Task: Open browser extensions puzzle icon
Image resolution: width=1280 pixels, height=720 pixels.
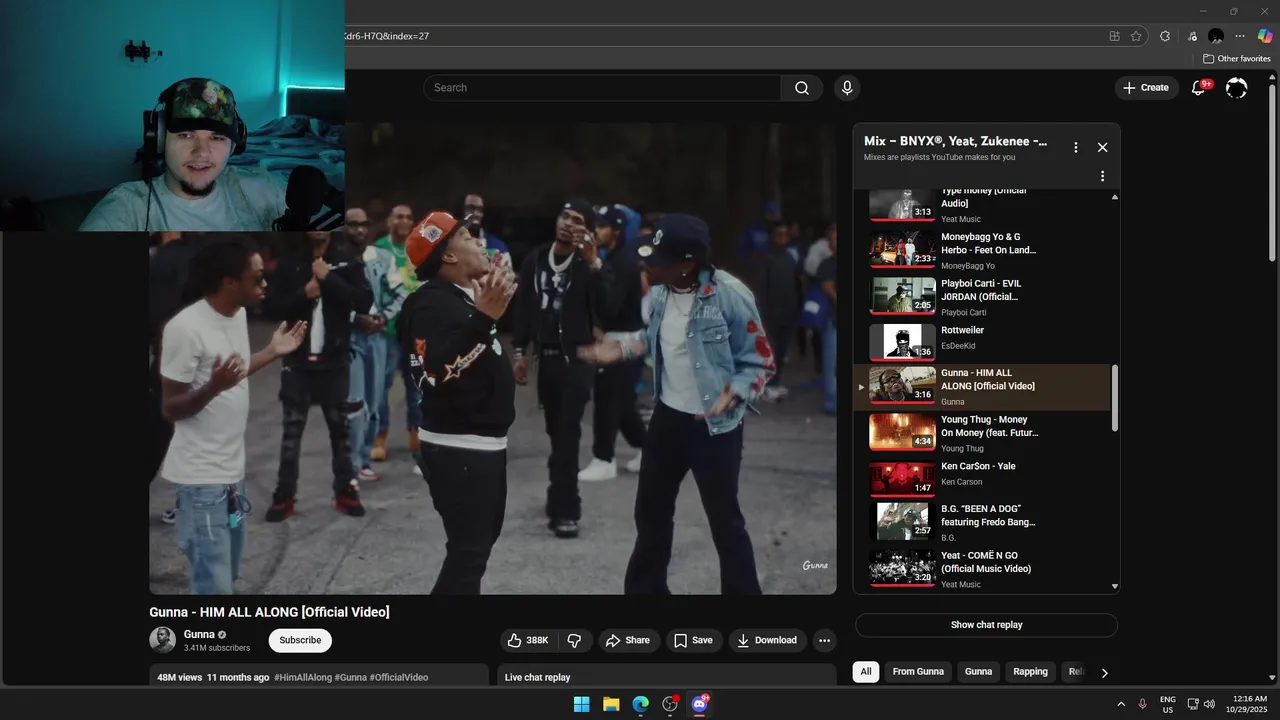Action: tap(1165, 36)
